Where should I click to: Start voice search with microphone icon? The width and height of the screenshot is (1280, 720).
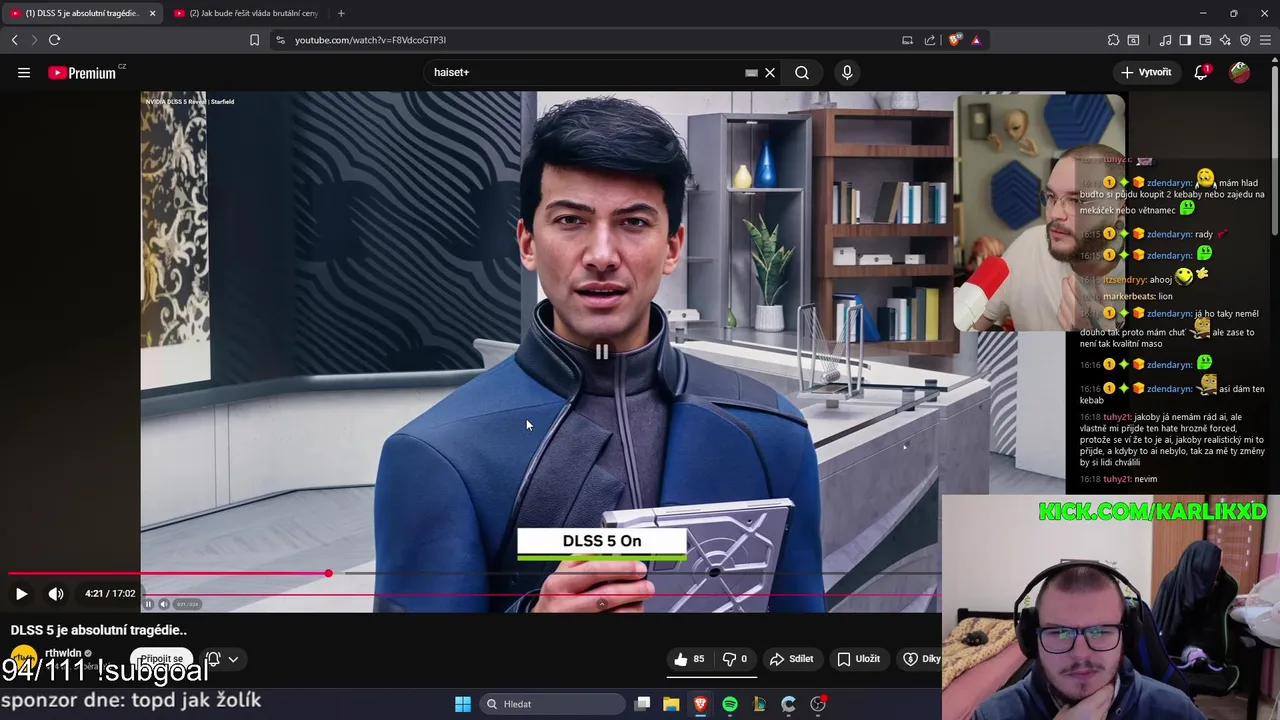click(x=847, y=72)
